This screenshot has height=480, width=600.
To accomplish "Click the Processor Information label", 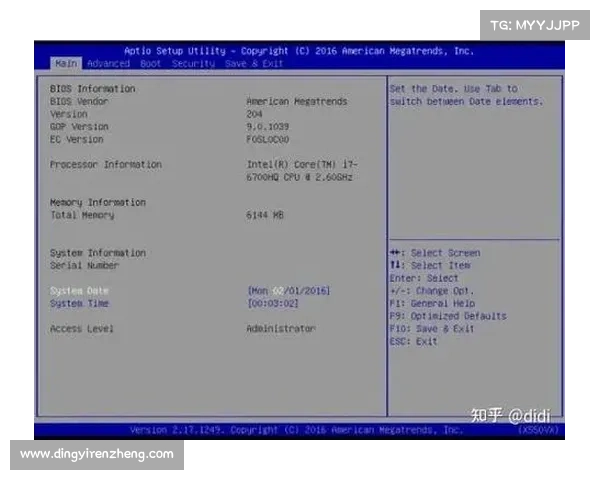I will click(106, 165).
